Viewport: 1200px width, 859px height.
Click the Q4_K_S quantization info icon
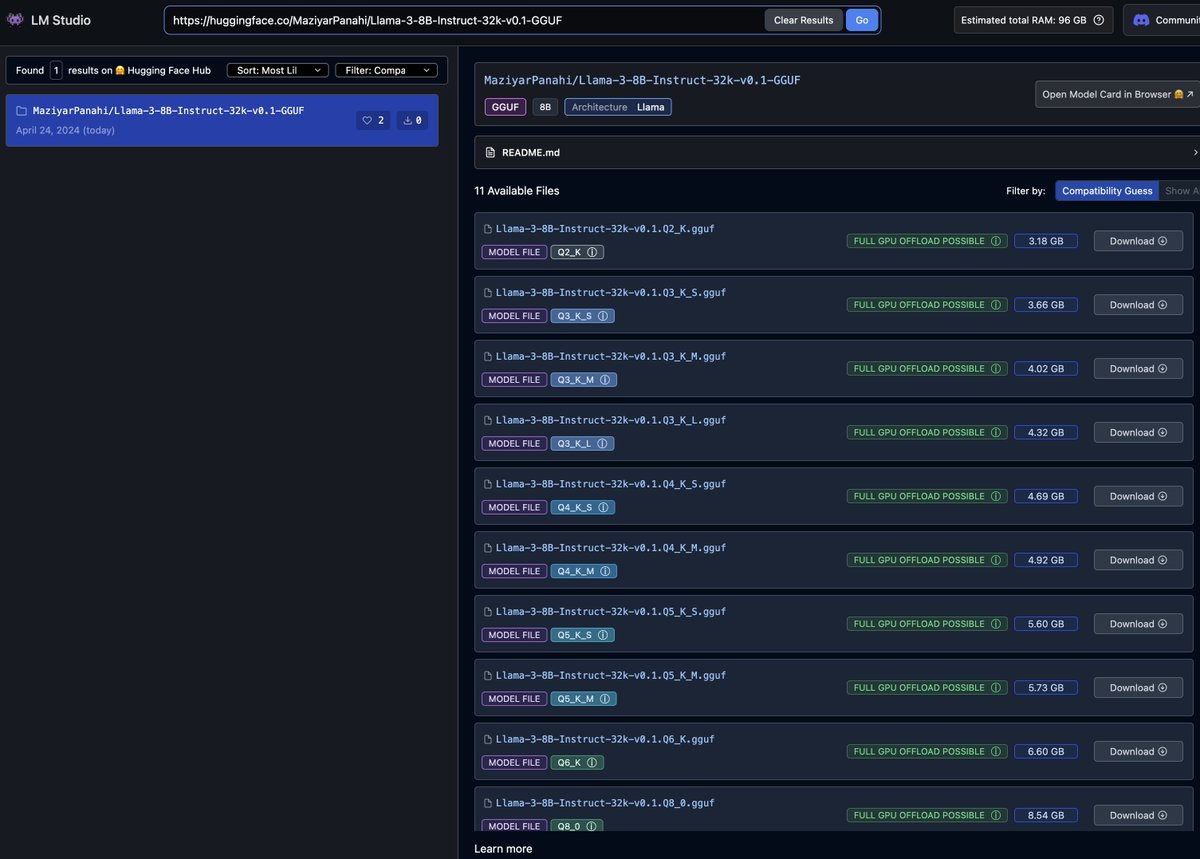[603, 508]
